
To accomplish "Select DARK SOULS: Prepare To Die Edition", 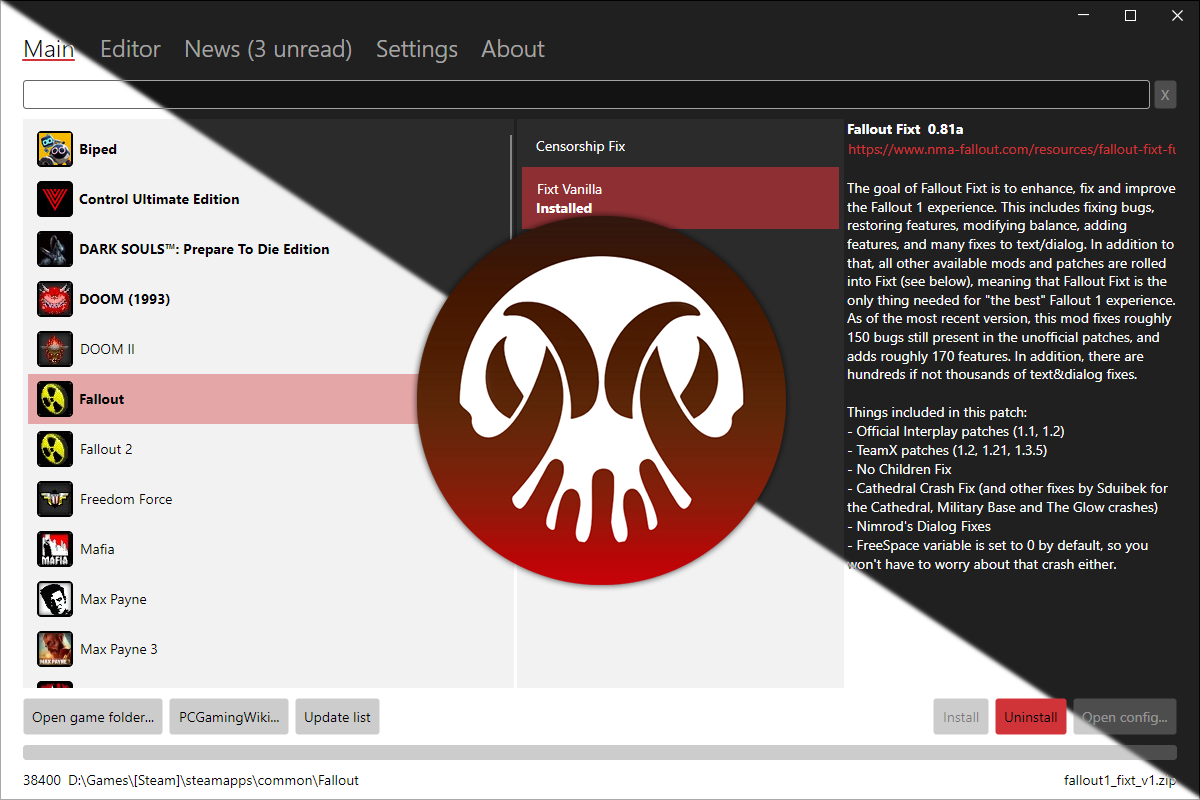I will click(x=204, y=249).
